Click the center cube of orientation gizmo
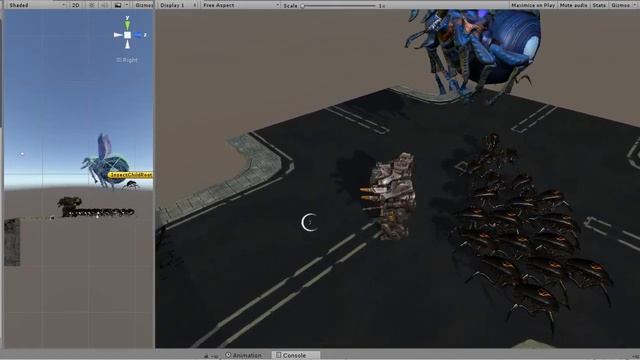The image size is (640, 360). 127,35
